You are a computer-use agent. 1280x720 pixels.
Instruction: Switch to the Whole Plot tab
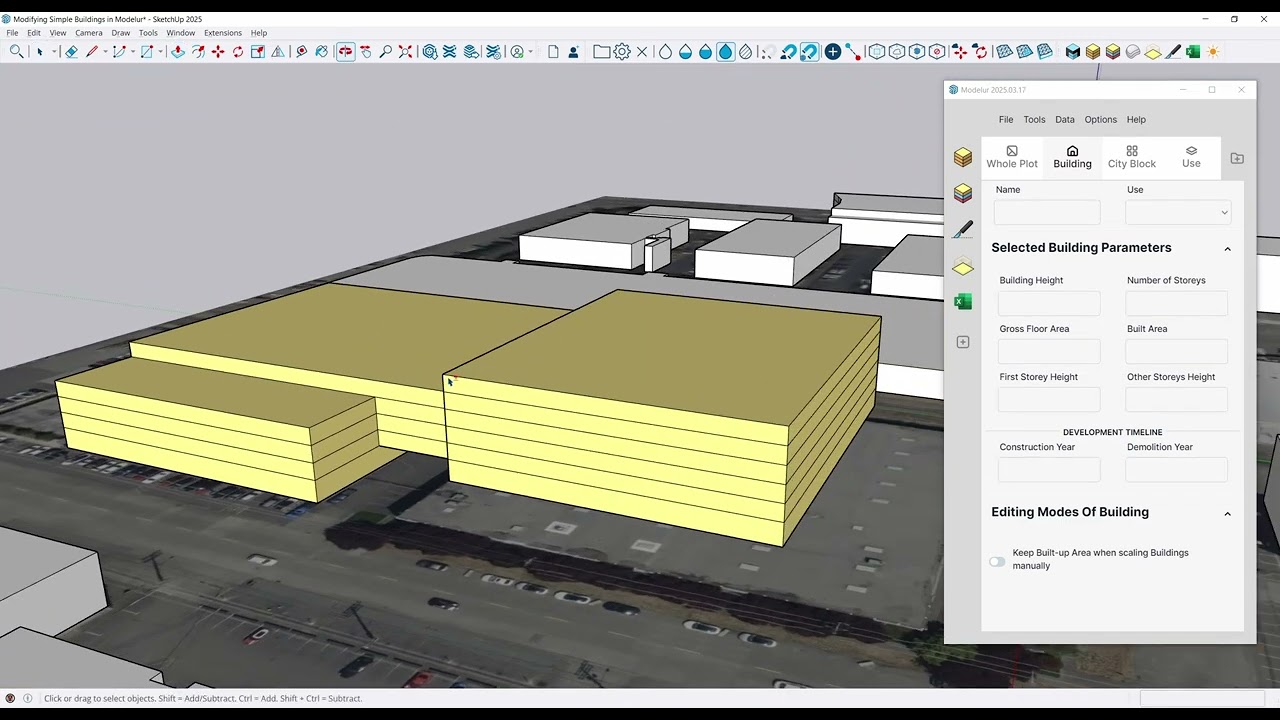(1012, 158)
